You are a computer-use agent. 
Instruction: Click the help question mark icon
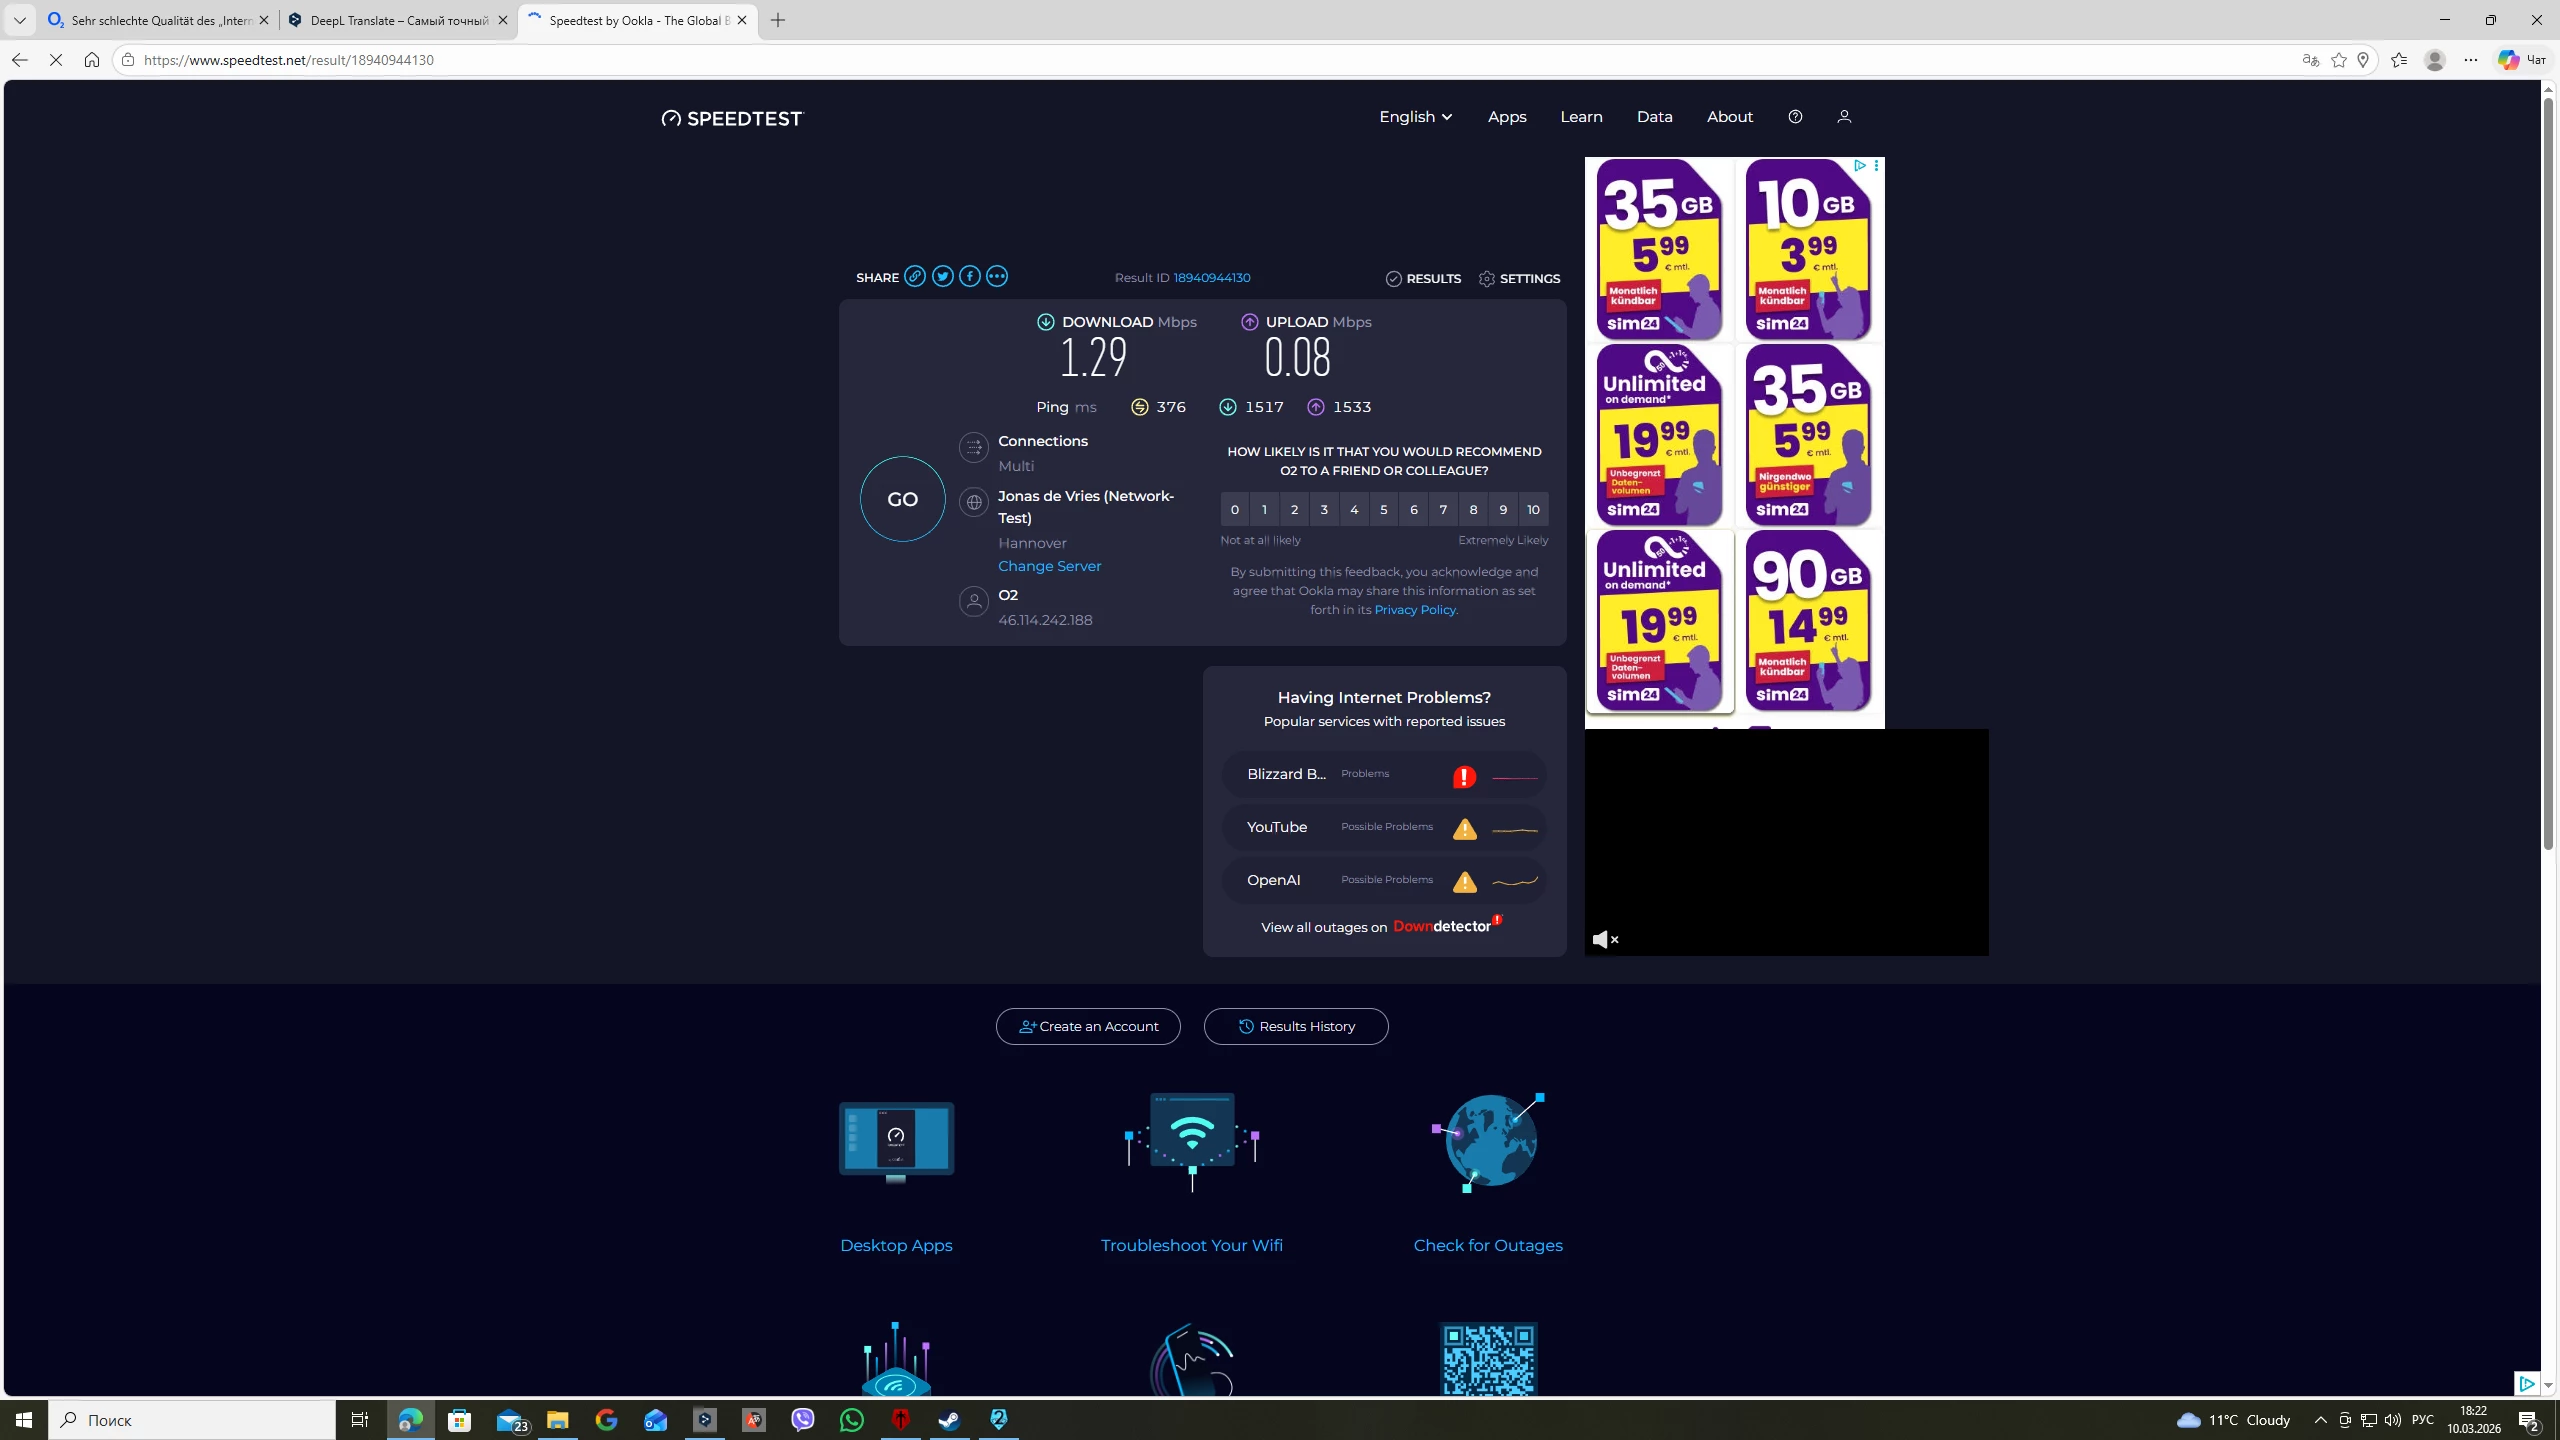[x=1795, y=117]
